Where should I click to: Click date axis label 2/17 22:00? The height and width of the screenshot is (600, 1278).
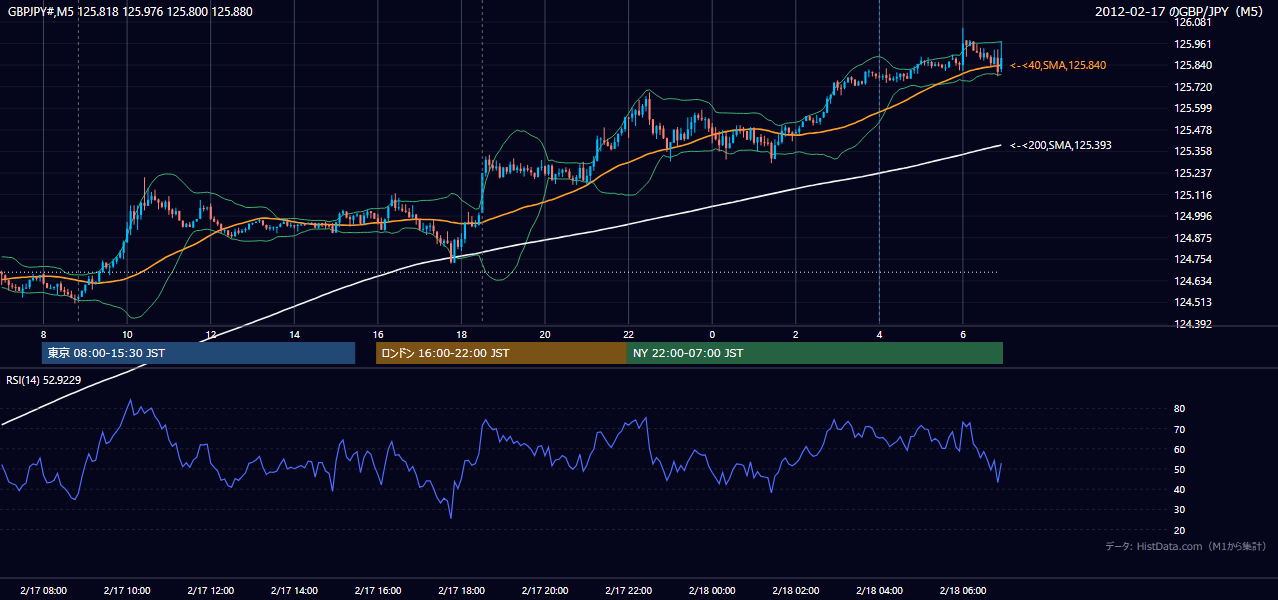point(628,591)
